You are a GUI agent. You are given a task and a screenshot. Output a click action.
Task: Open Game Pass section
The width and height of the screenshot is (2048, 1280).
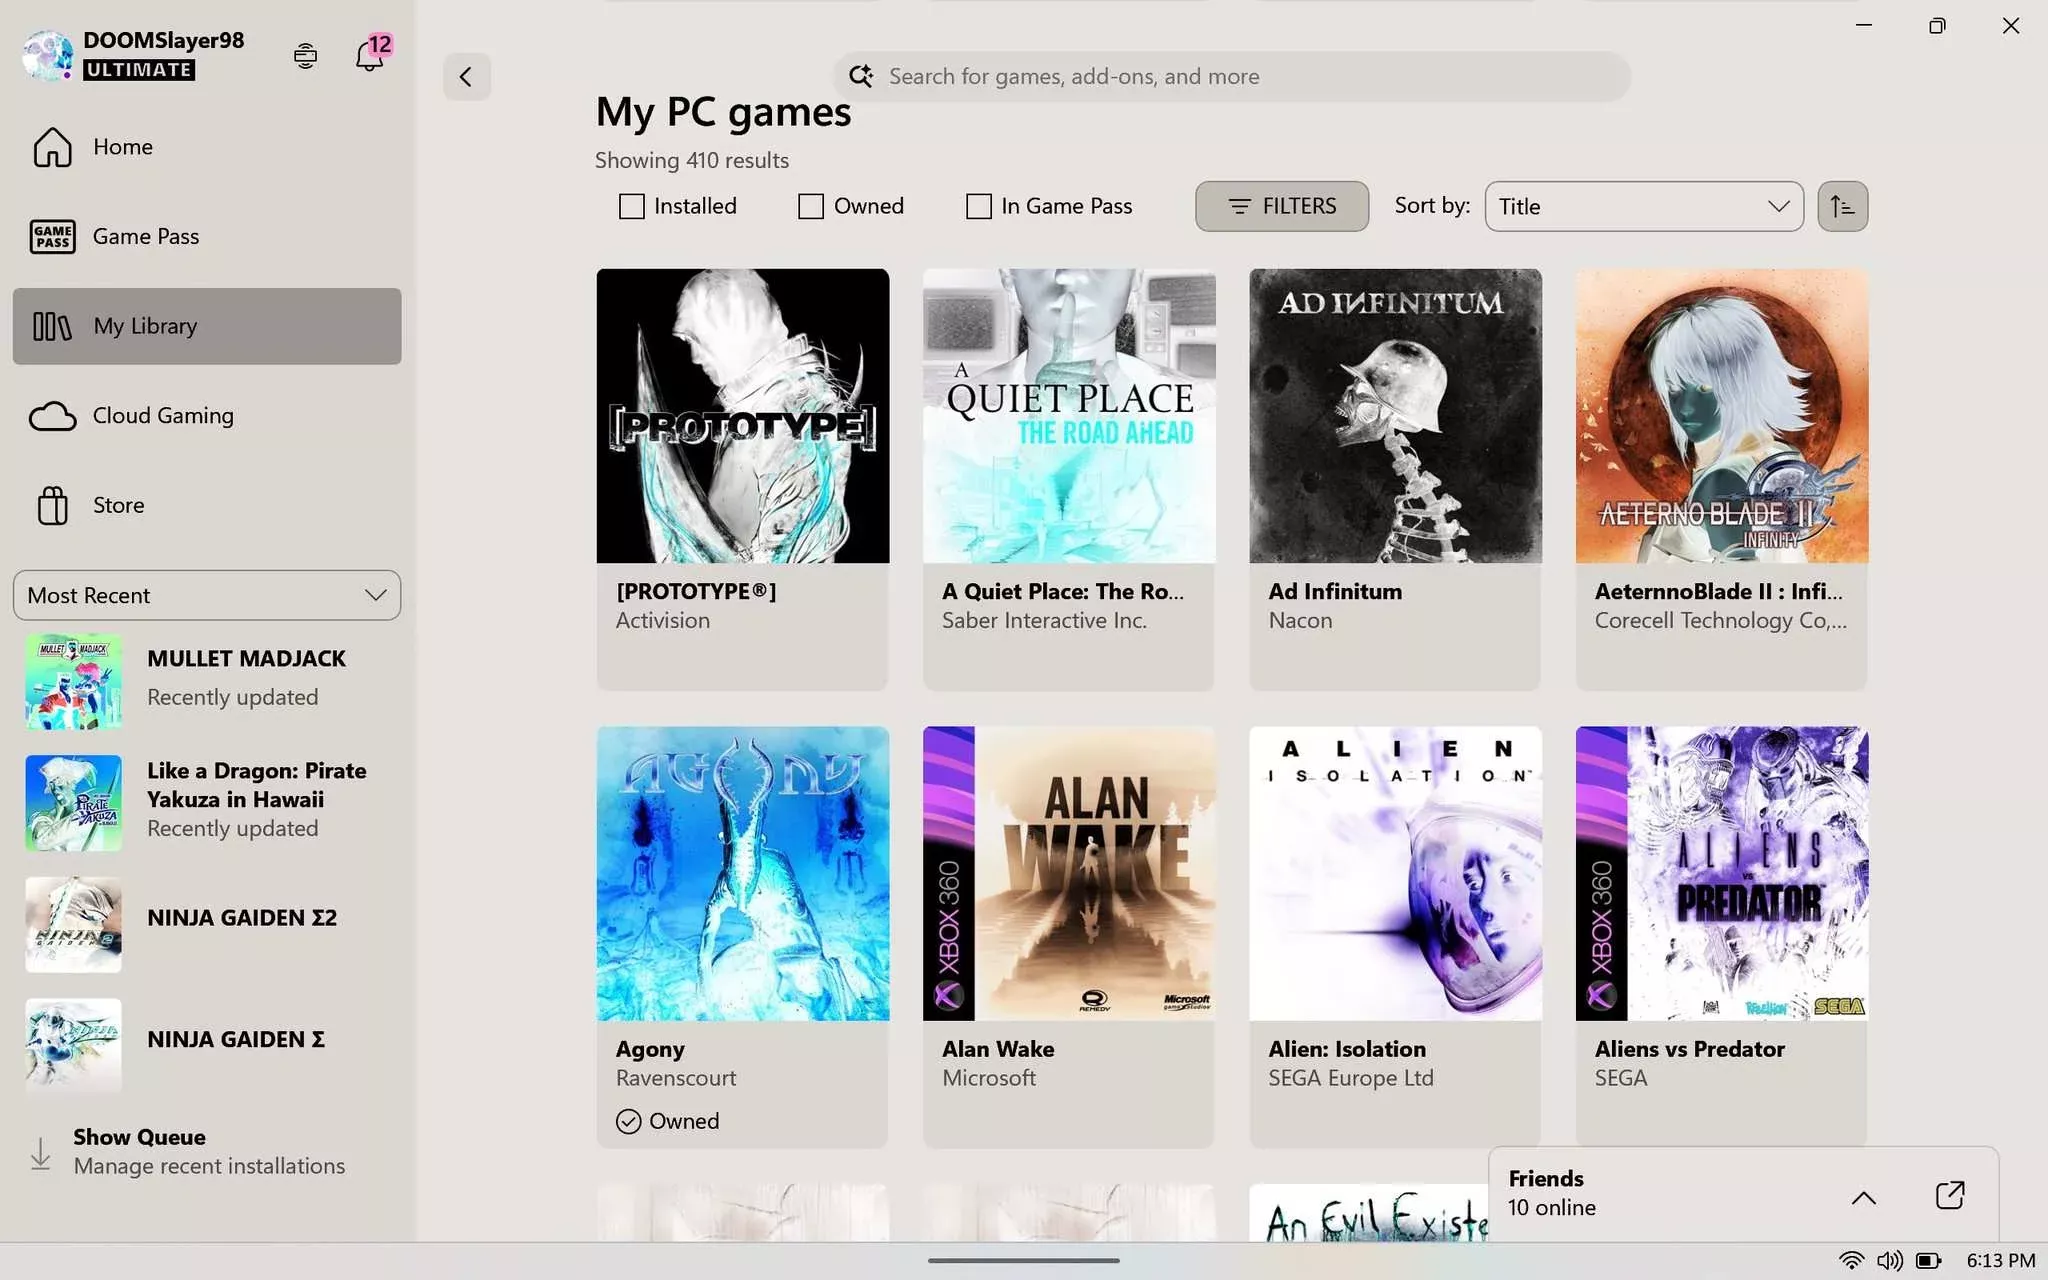pyautogui.click(x=207, y=237)
